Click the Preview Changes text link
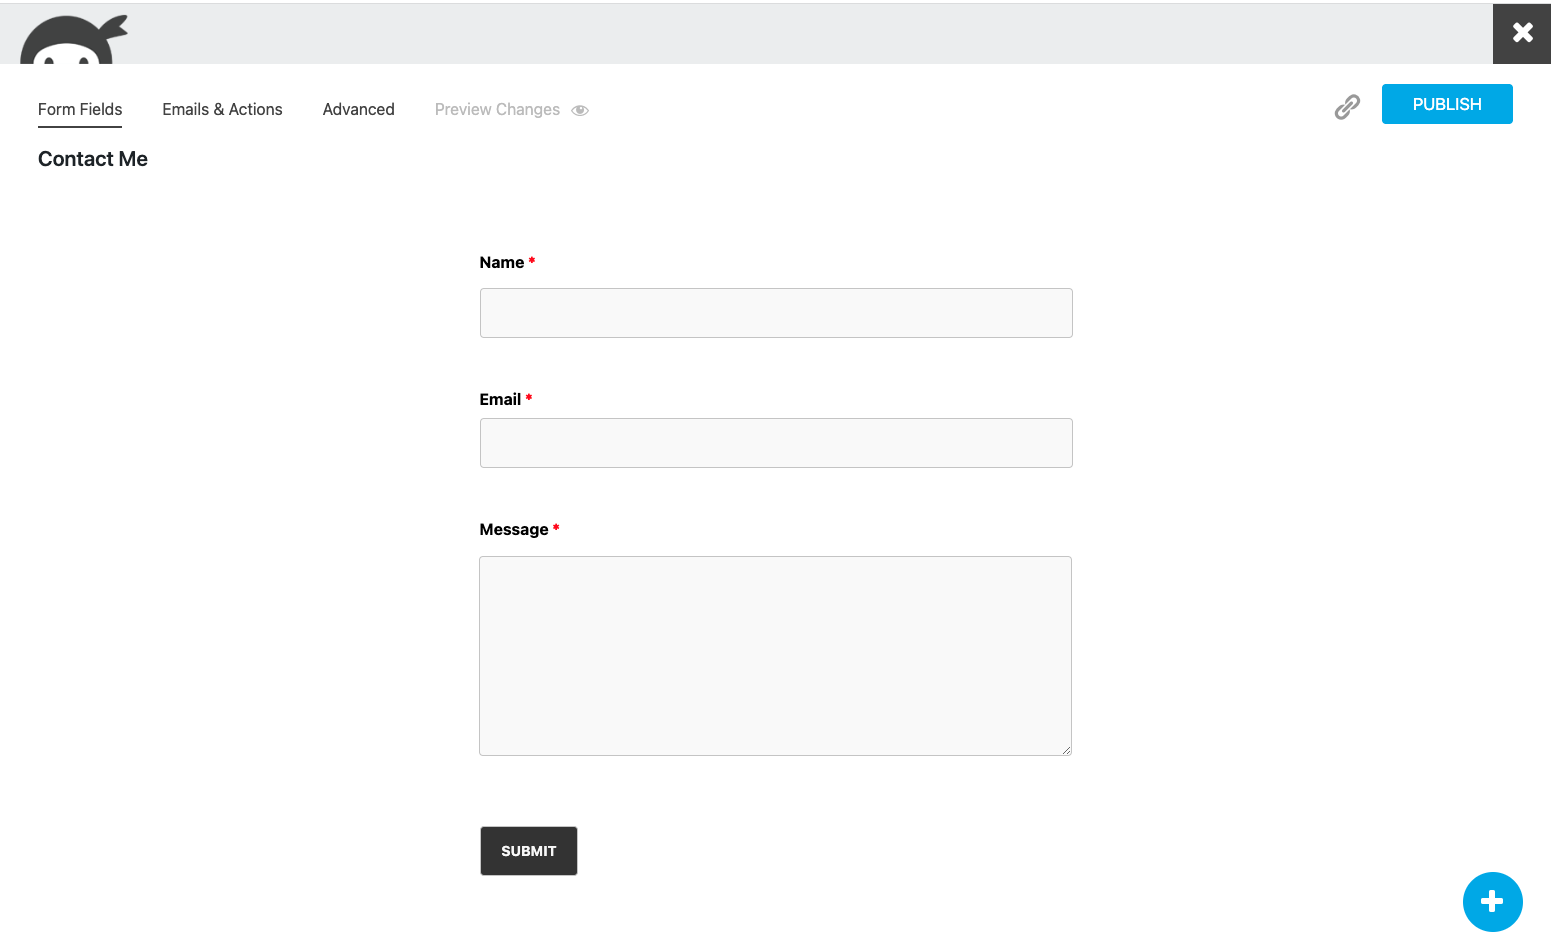 pyautogui.click(x=497, y=110)
